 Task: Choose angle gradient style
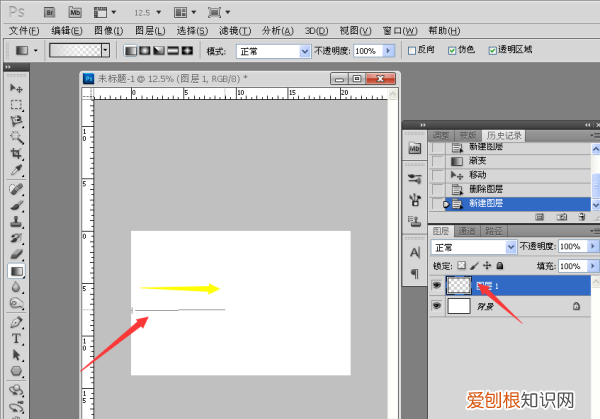click(x=159, y=51)
